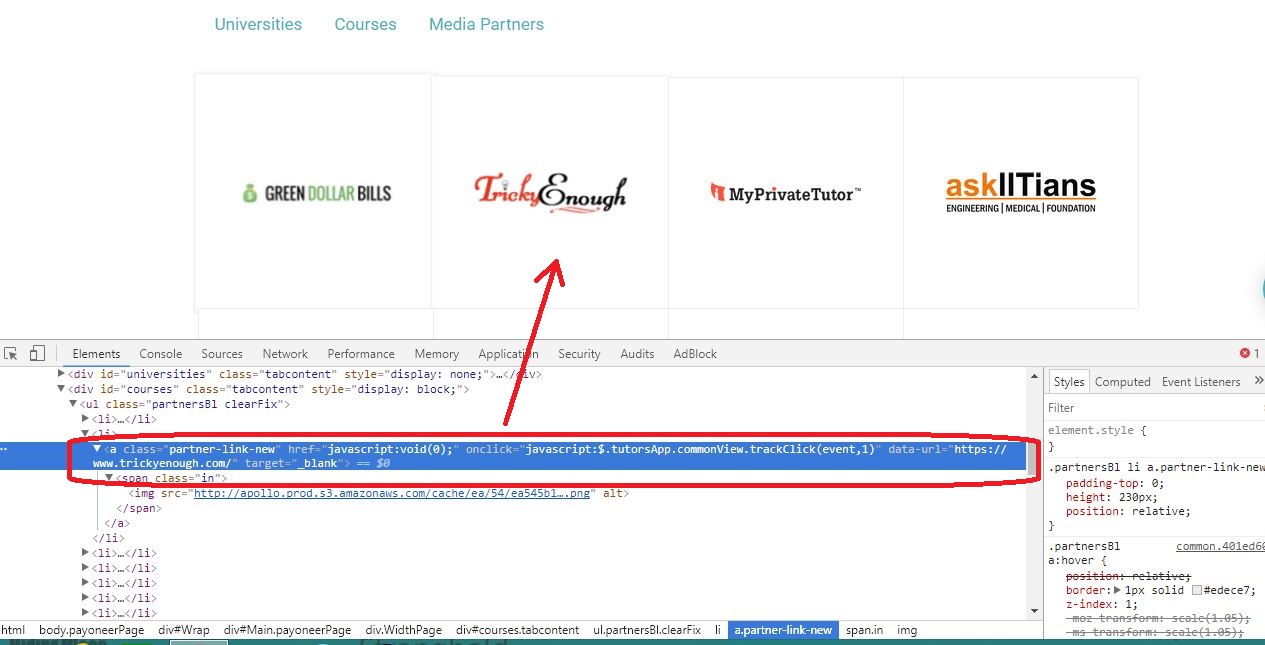
Task: Open the Sources tab
Action: pyautogui.click(x=222, y=354)
